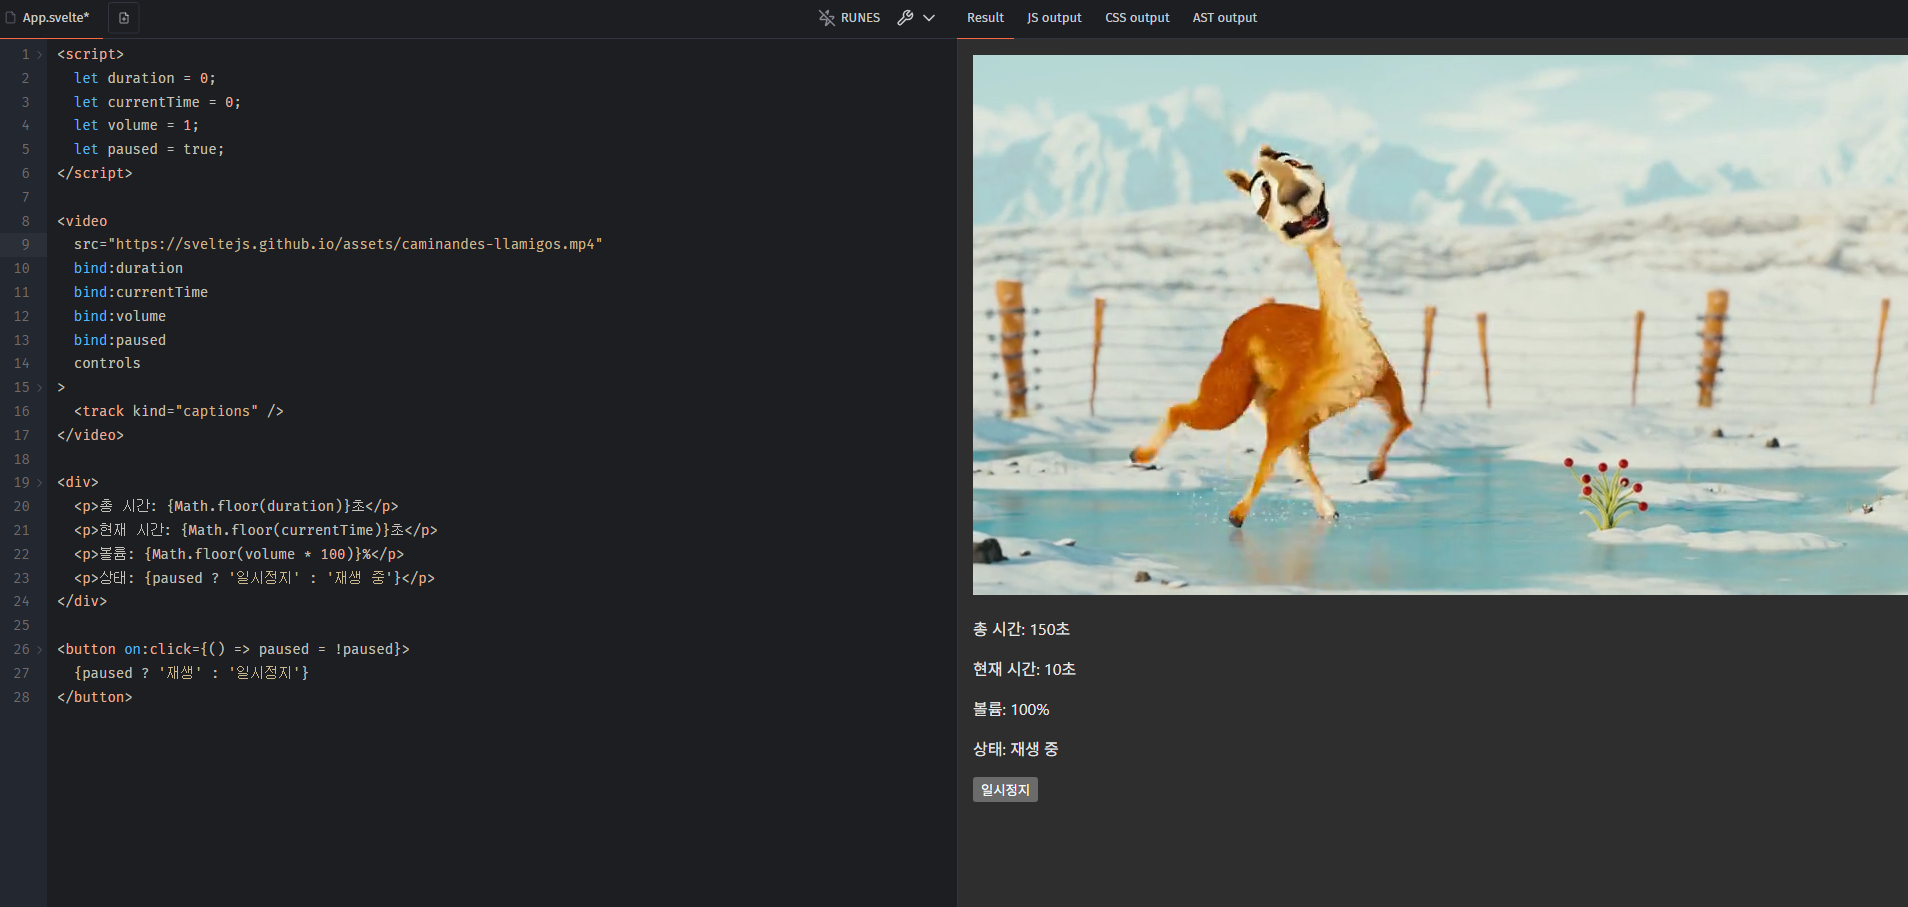This screenshot has height=907, width=1908.
Task: Click the 'bind:duration' code line
Action: point(128,268)
